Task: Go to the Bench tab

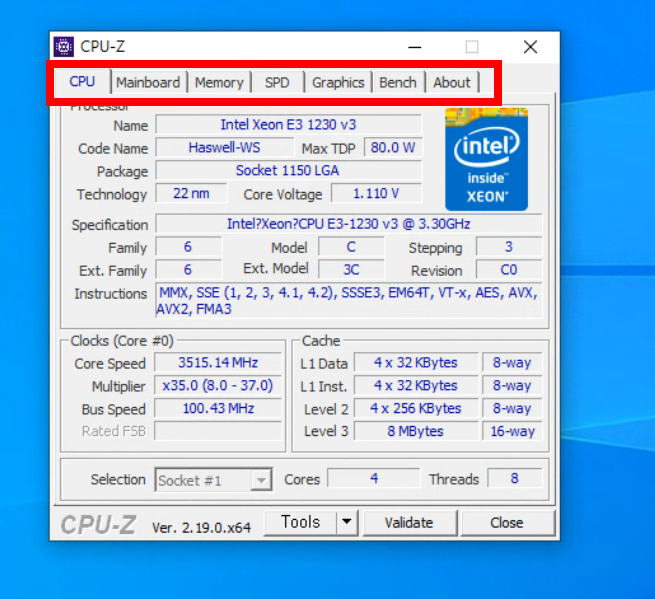Action: pos(398,82)
